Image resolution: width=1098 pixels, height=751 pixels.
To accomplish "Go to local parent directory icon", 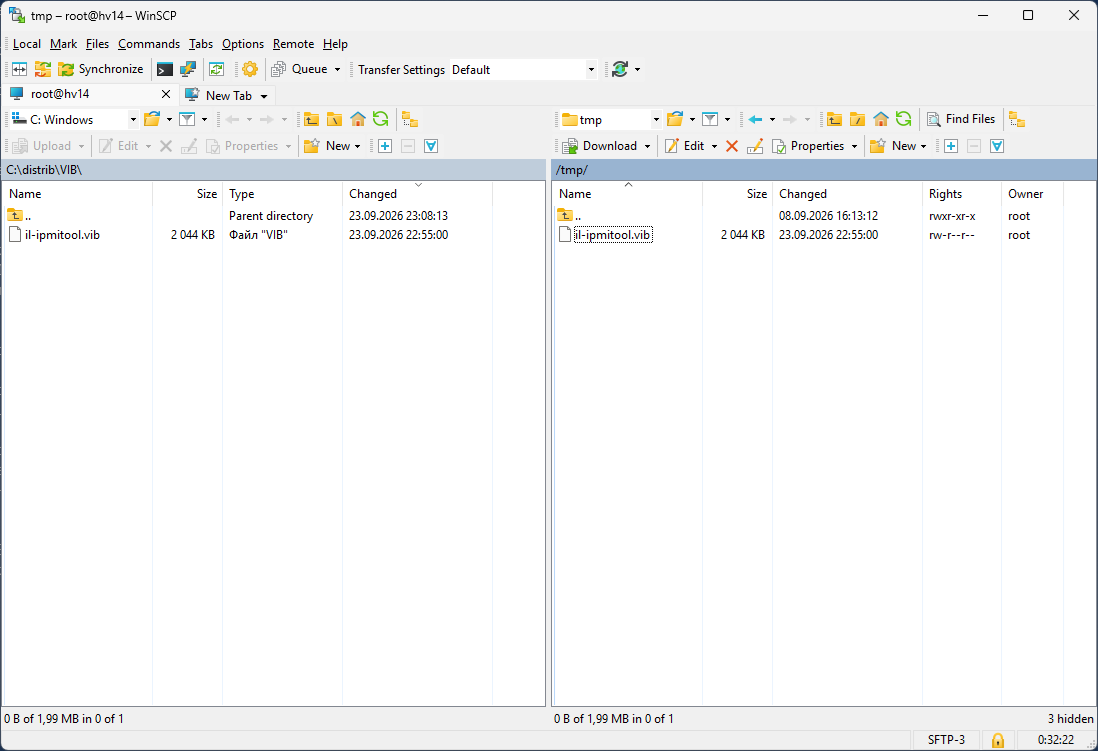I will (x=312, y=119).
